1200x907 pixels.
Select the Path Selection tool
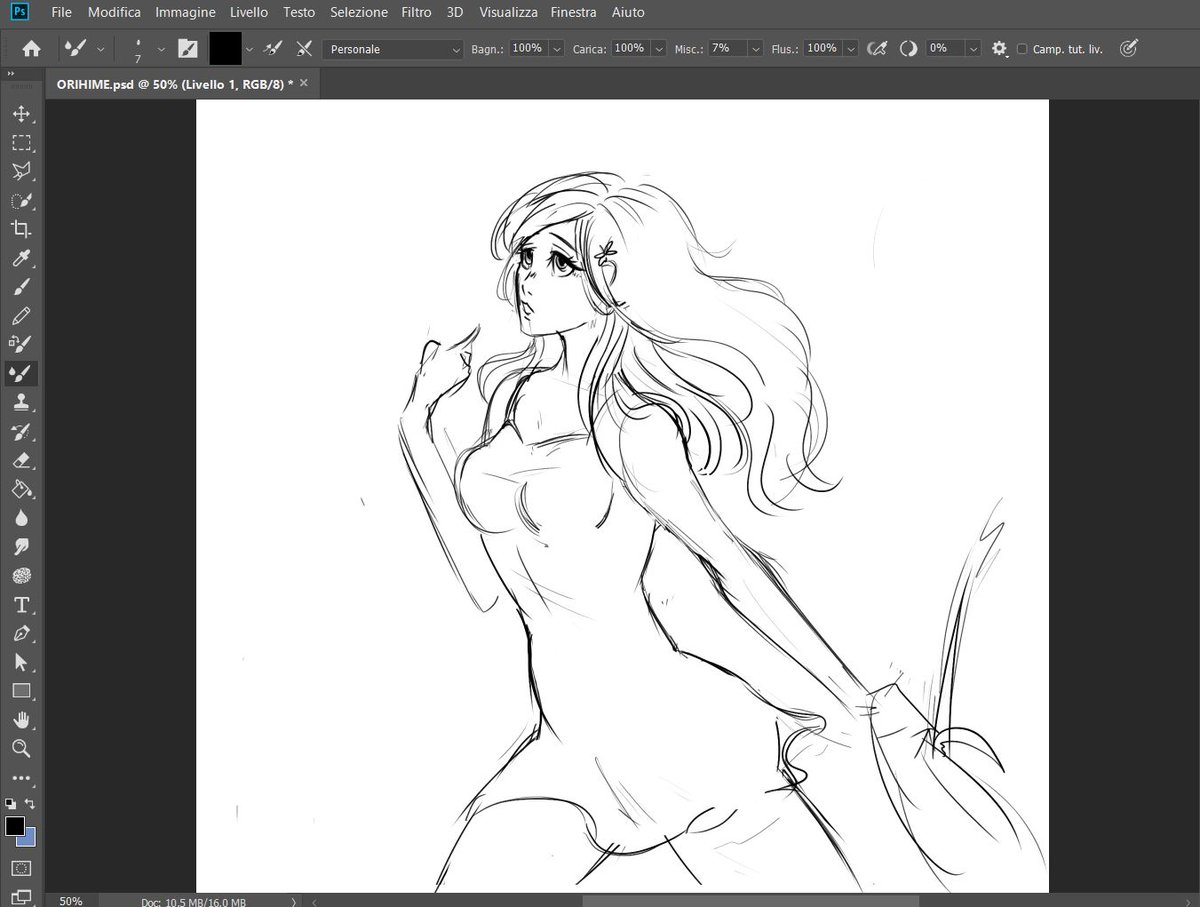click(x=21, y=662)
